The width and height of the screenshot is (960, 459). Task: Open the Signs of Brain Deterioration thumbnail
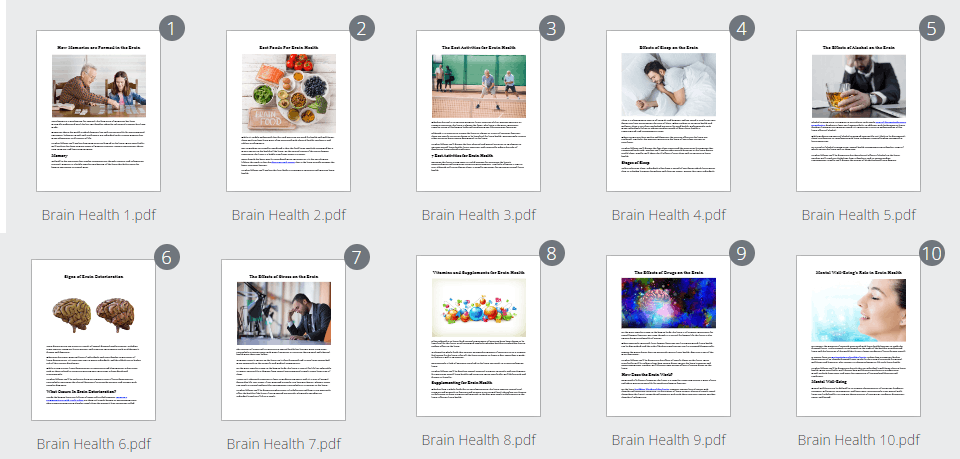click(94, 340)
